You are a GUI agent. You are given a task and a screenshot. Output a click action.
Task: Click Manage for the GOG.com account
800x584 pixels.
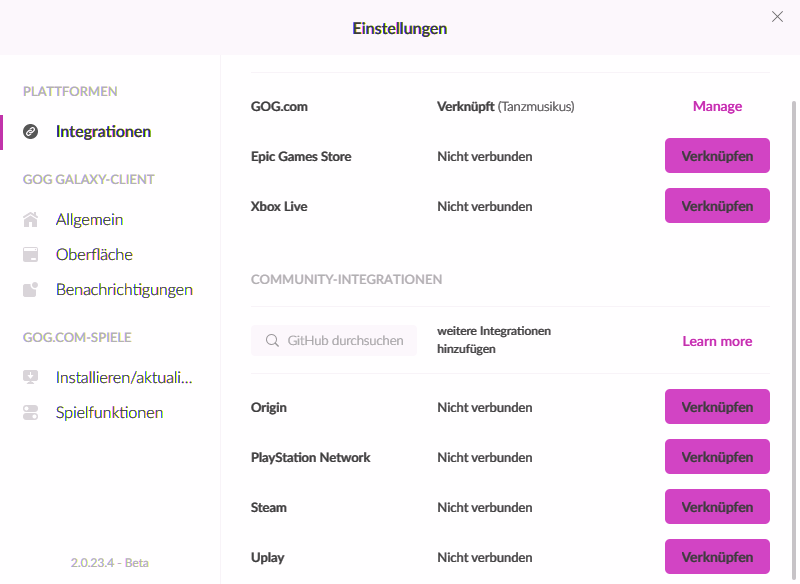click(x=717, y=106)
